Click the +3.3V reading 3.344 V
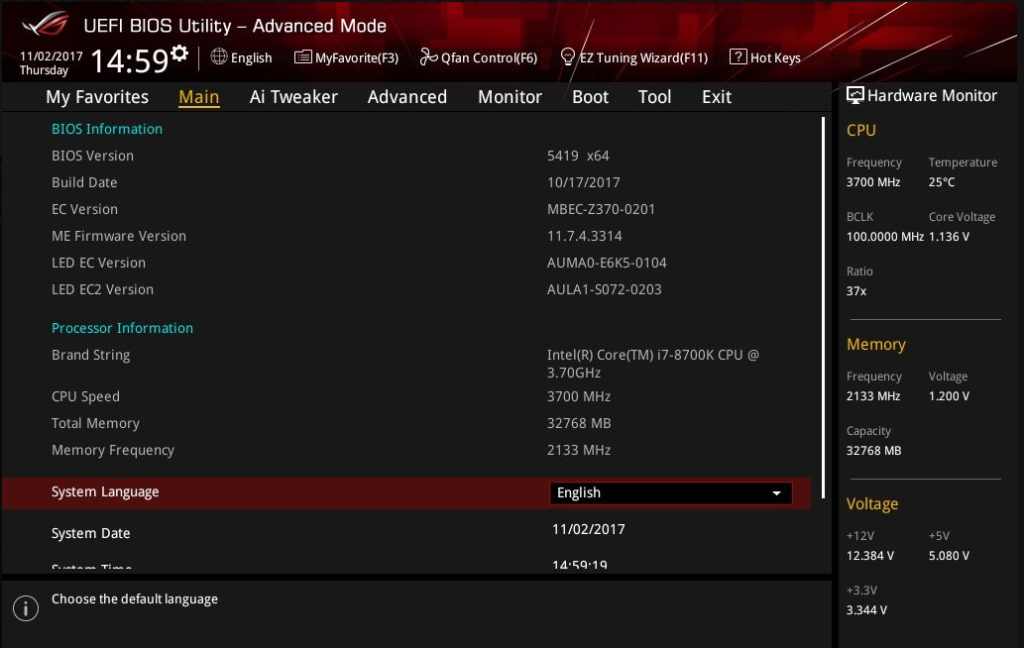Image resolution: width=1024 pixels, height=648 pixels. tap(867, 610)
